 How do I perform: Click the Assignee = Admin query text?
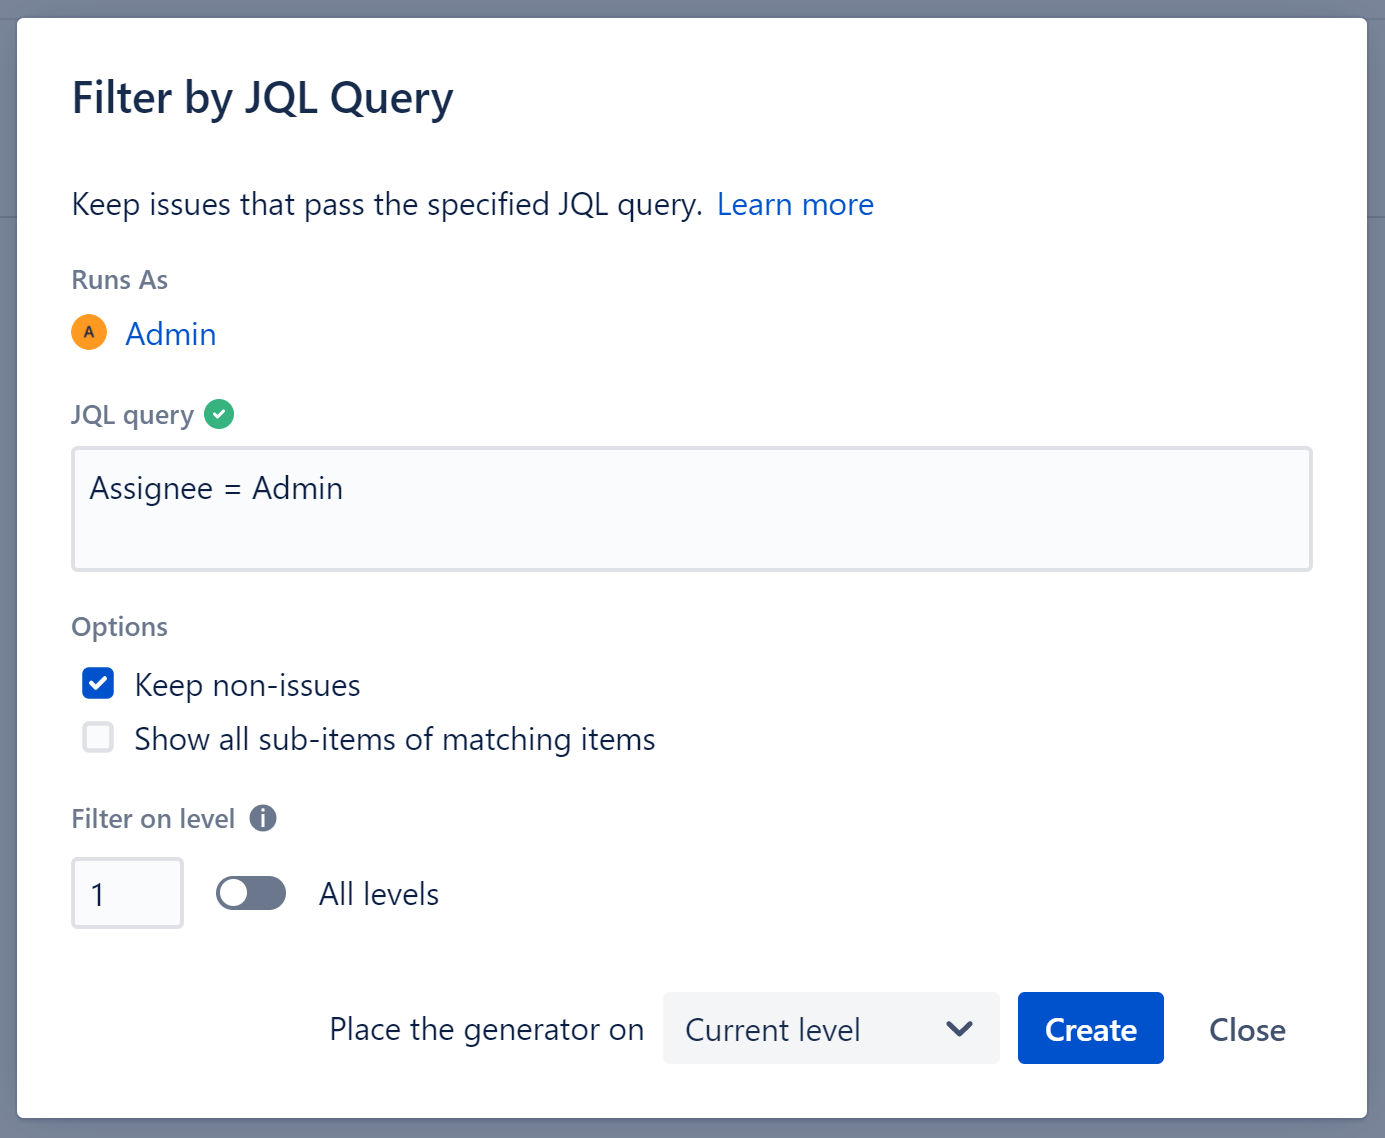(x=216, y=488)
